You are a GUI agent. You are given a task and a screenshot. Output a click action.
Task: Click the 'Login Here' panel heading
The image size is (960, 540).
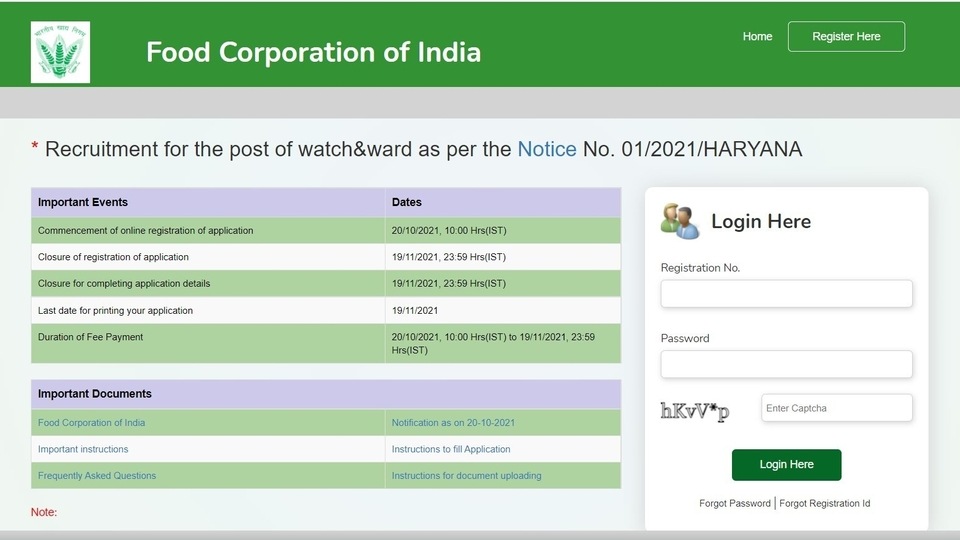[x=760, y=221]
